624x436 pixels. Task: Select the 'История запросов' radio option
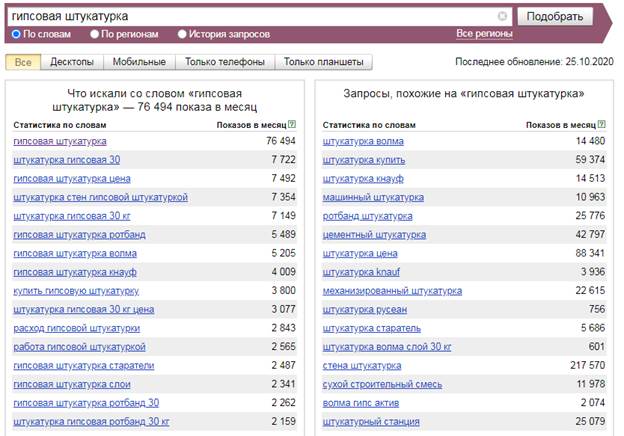point(182,34)
